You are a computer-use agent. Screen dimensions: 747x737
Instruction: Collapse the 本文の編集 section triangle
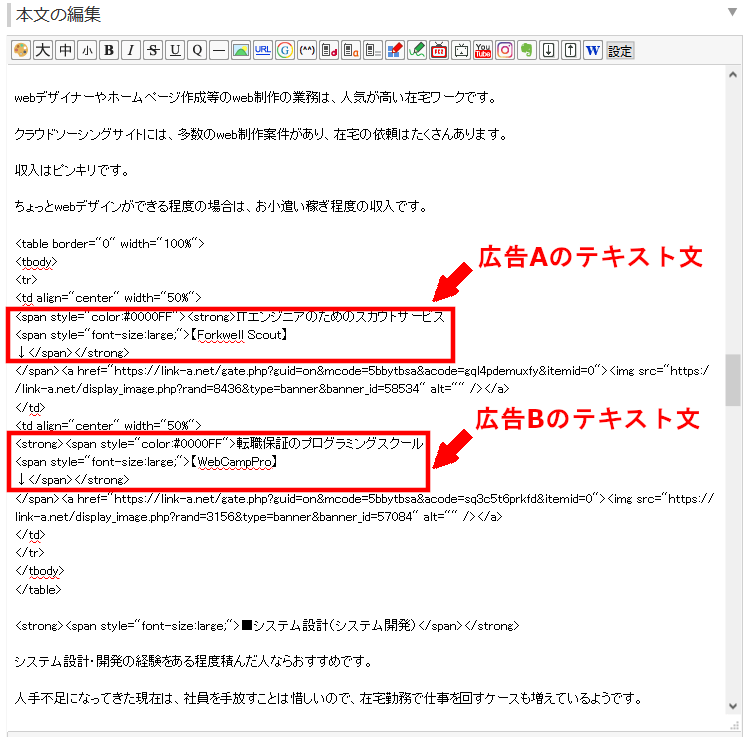point(732,12)
